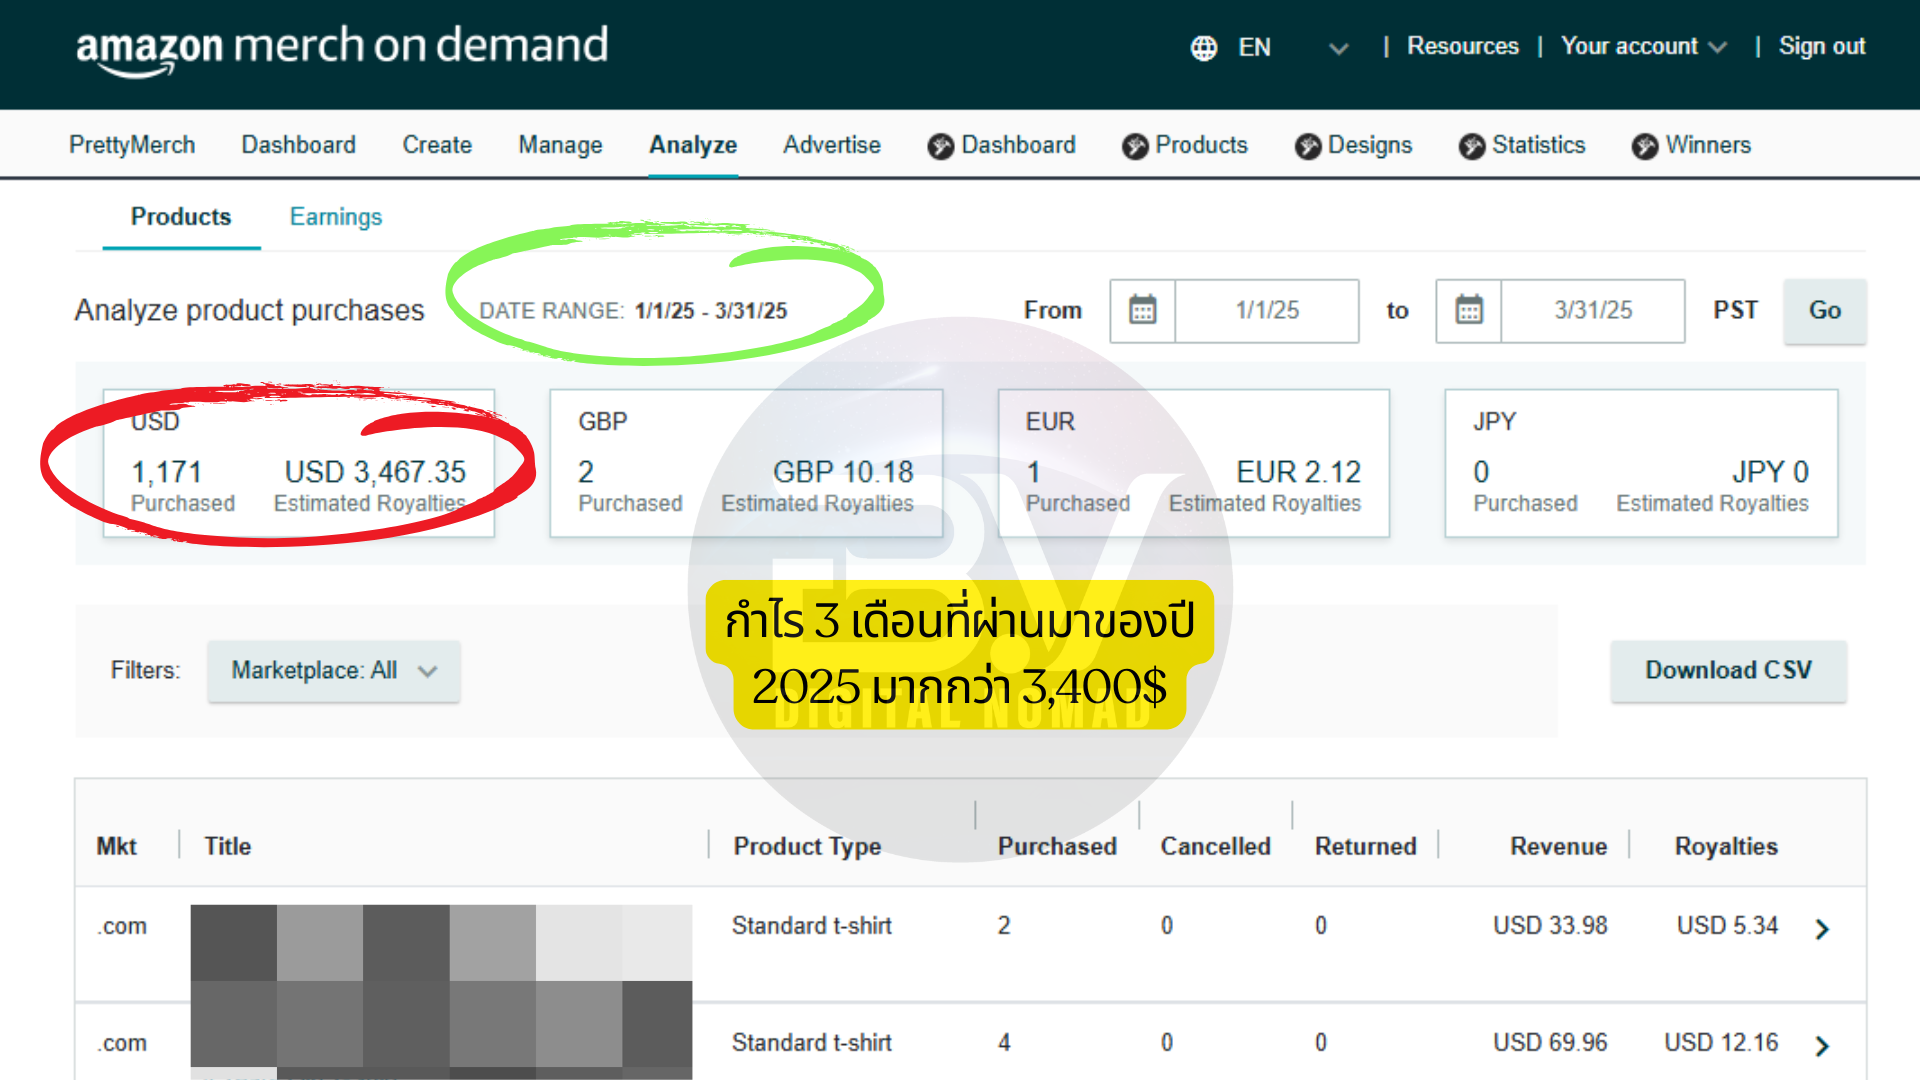Screen dimensions: 1920x1080
Task: Click the PrettyMerch Designs icon
Action: pos(1307,146)
